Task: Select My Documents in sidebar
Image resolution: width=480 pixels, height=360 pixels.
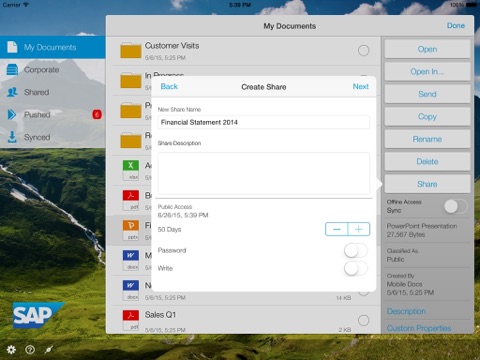Action: coord(53,47)
